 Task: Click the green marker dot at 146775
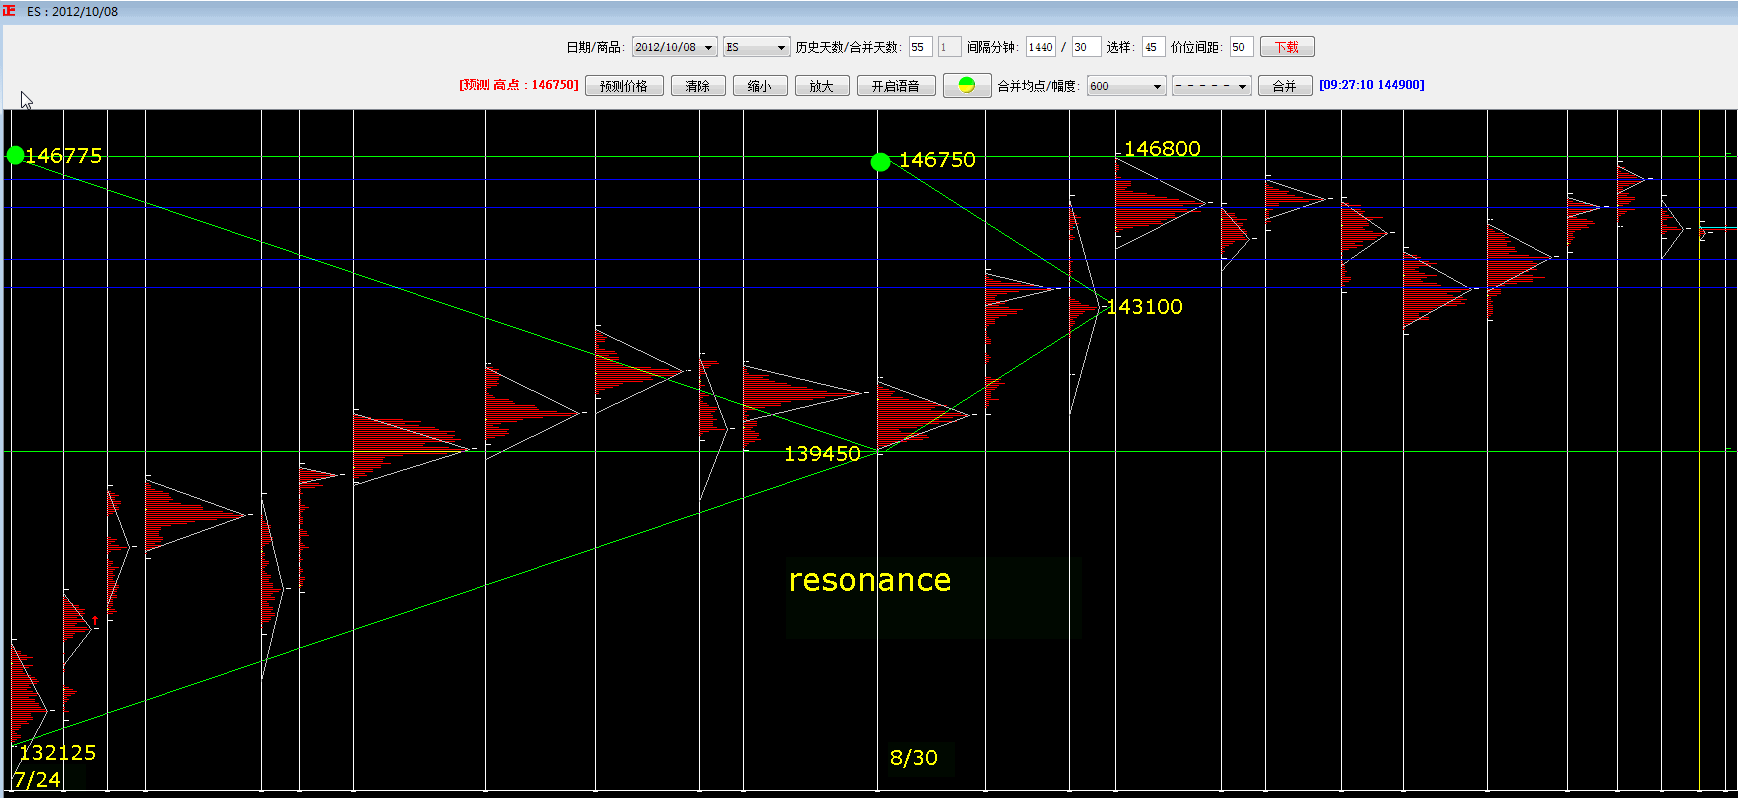pyautogui.click(x=15, y=155)
